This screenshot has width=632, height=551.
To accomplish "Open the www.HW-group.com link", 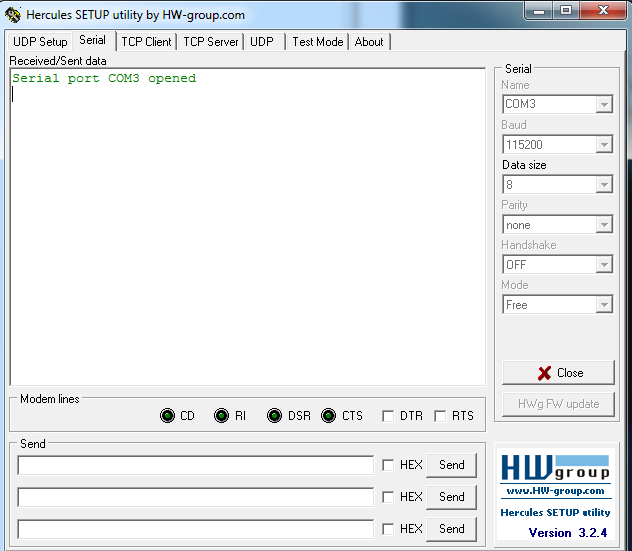I will pyautogui.click(x=555, y=491).
